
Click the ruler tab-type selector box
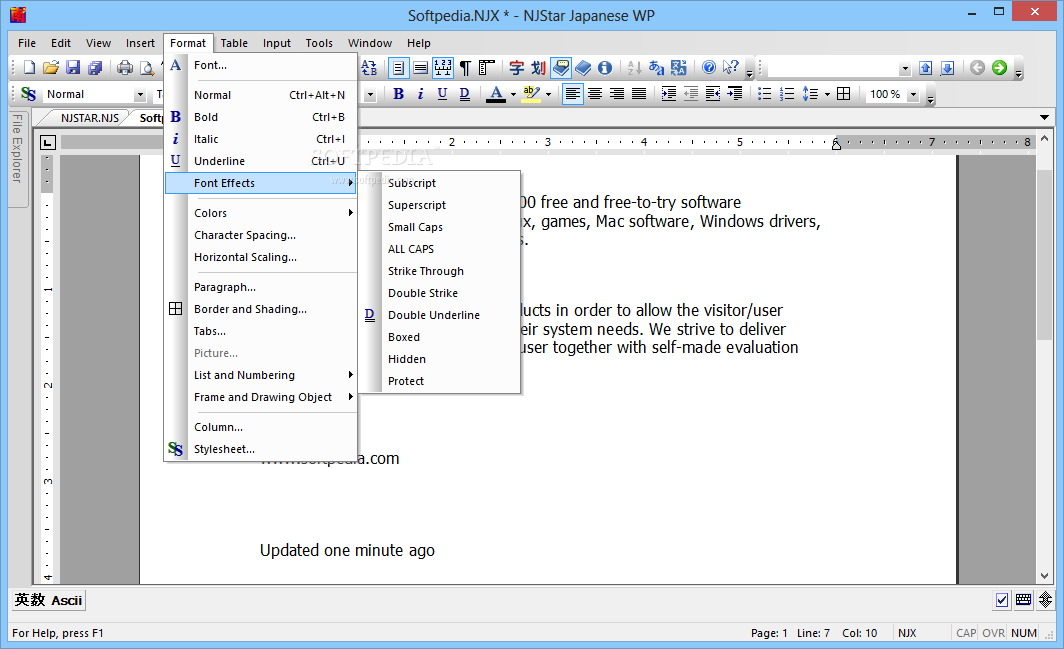(48, 143)
